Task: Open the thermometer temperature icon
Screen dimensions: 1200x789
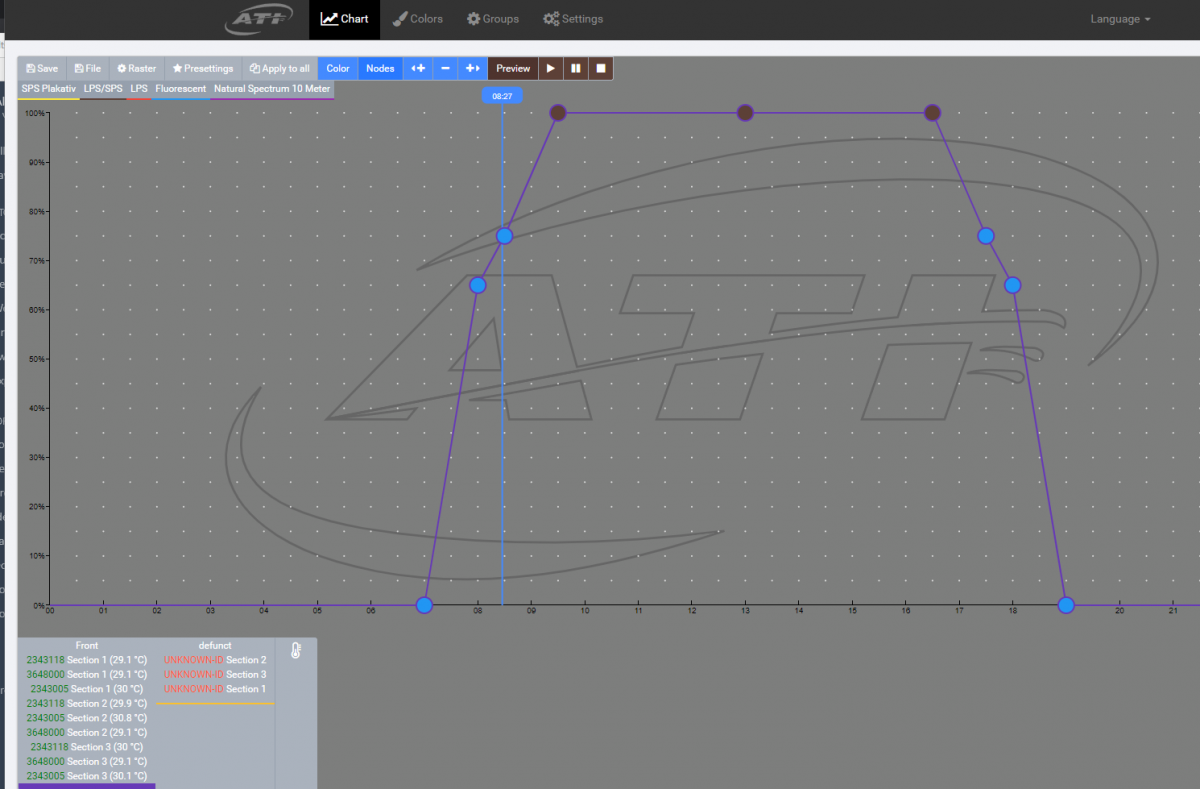Action: (x=296, y=651)
